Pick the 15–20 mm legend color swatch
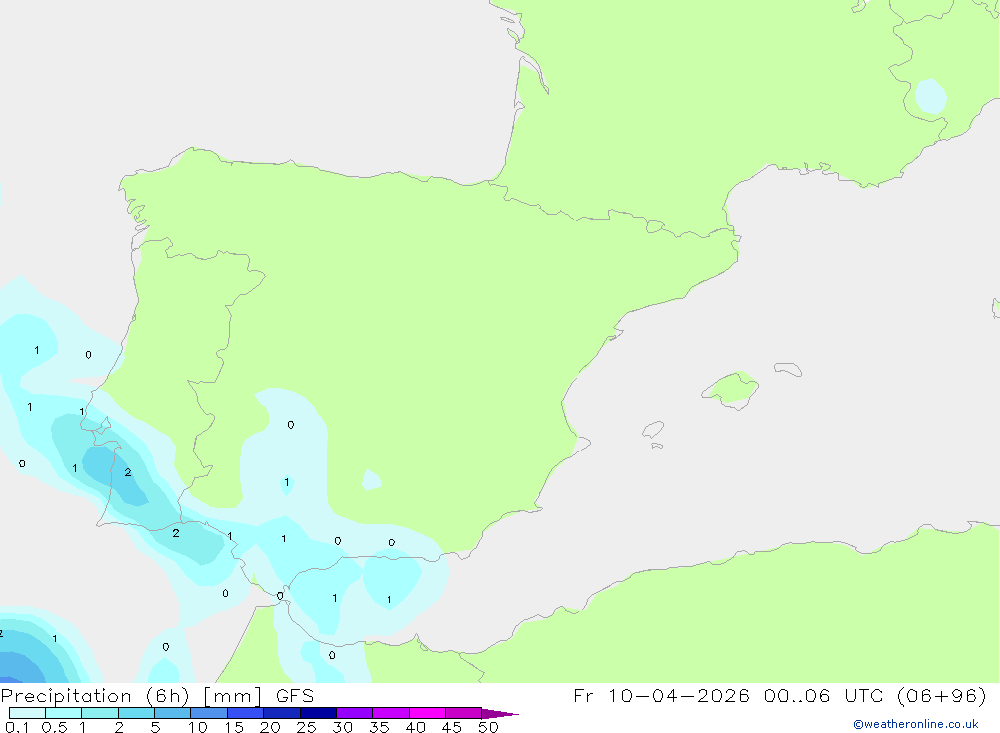 [246, 713]
